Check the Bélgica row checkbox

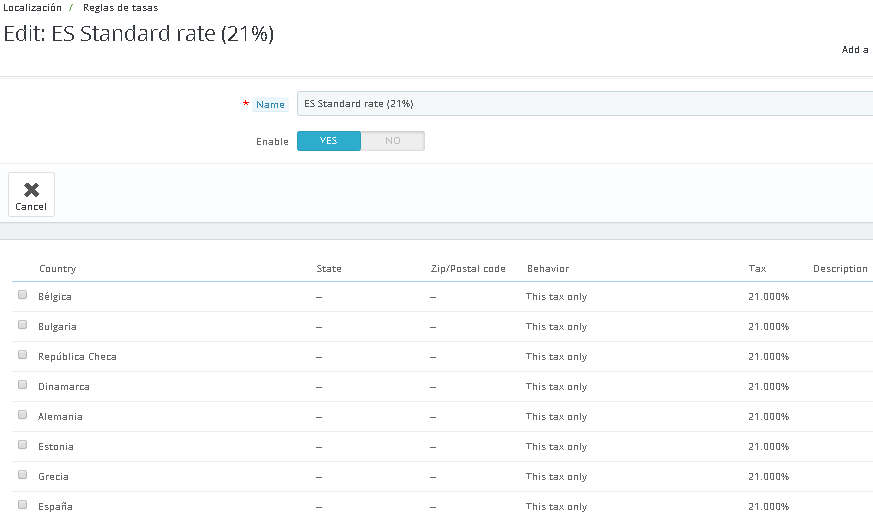tap(23, 295)
